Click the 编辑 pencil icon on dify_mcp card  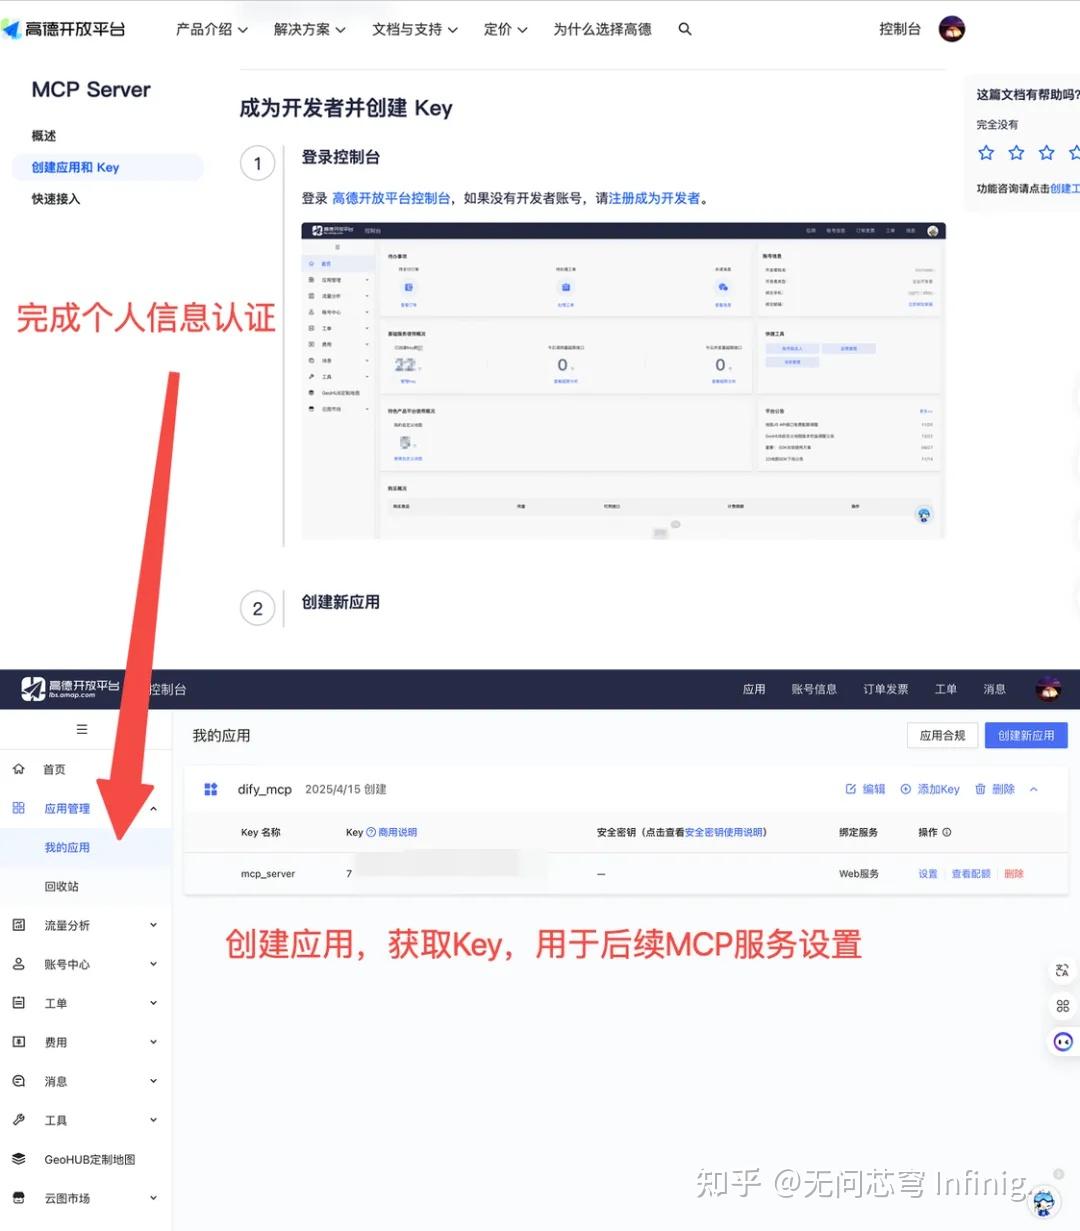click(x=850, y=789)
